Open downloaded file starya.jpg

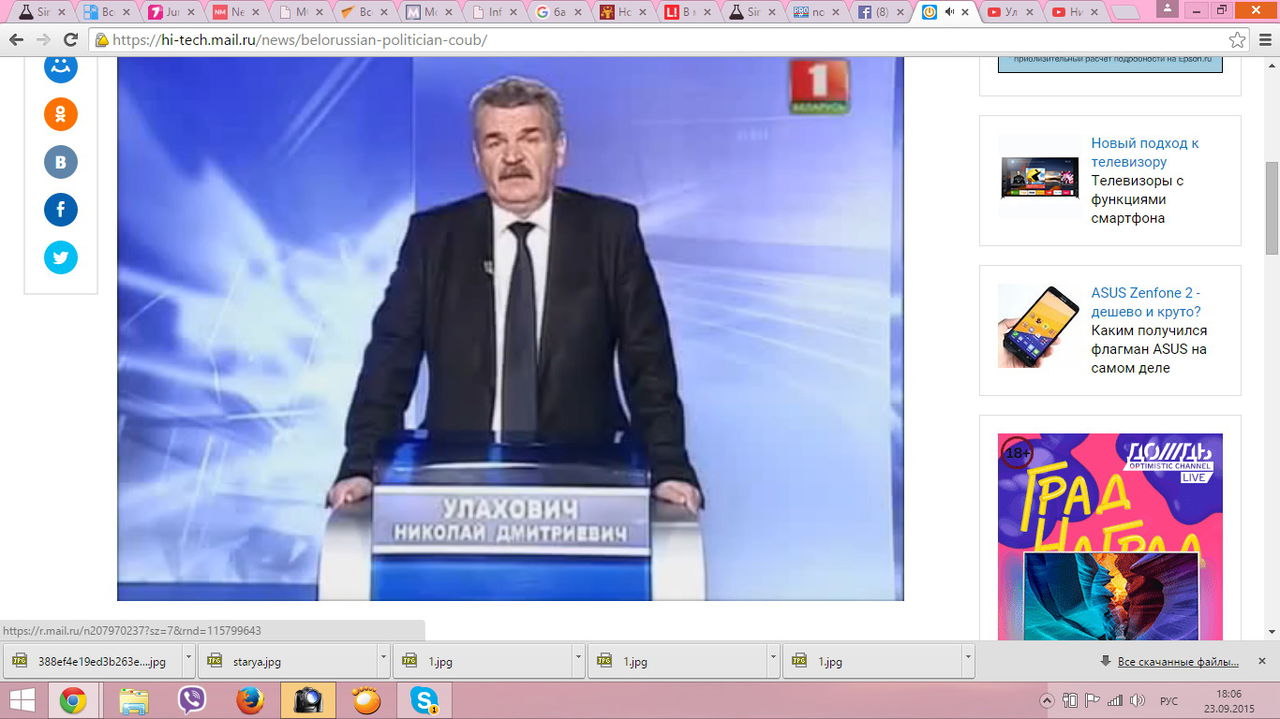click(x=288, y=661)
